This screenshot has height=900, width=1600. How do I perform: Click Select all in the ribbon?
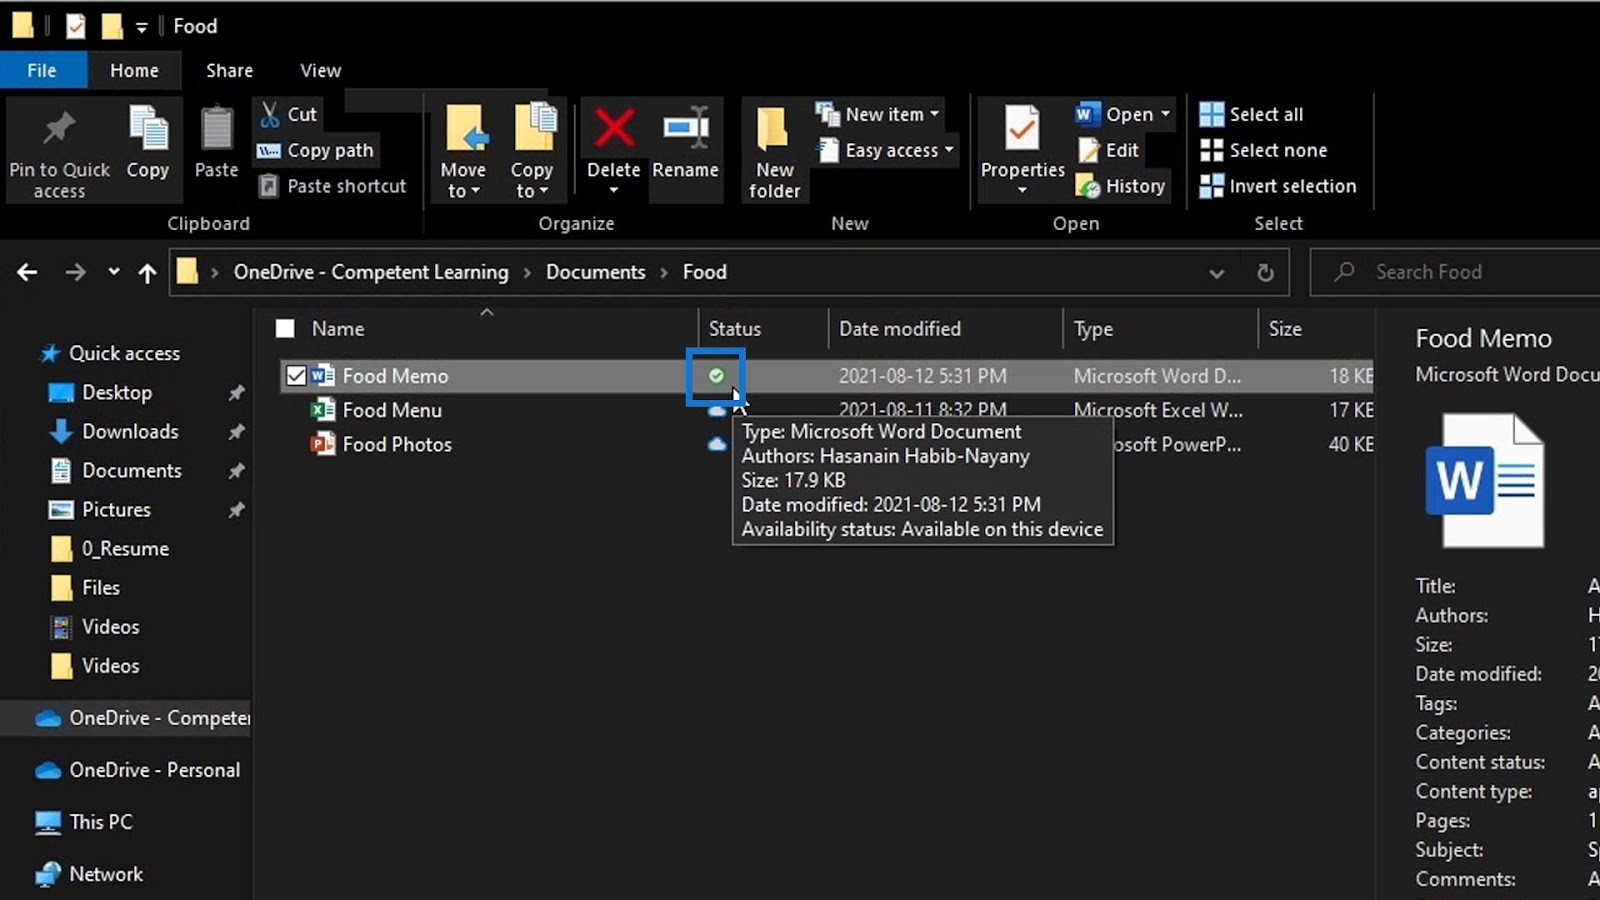1252,114
